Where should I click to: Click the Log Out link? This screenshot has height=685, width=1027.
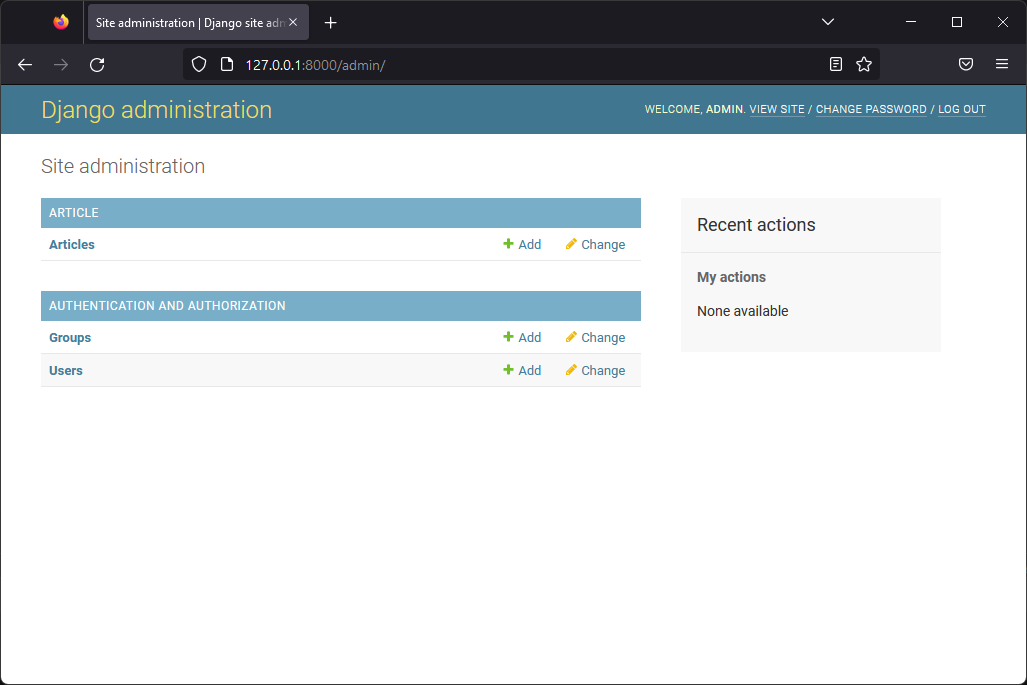(961, 110)
